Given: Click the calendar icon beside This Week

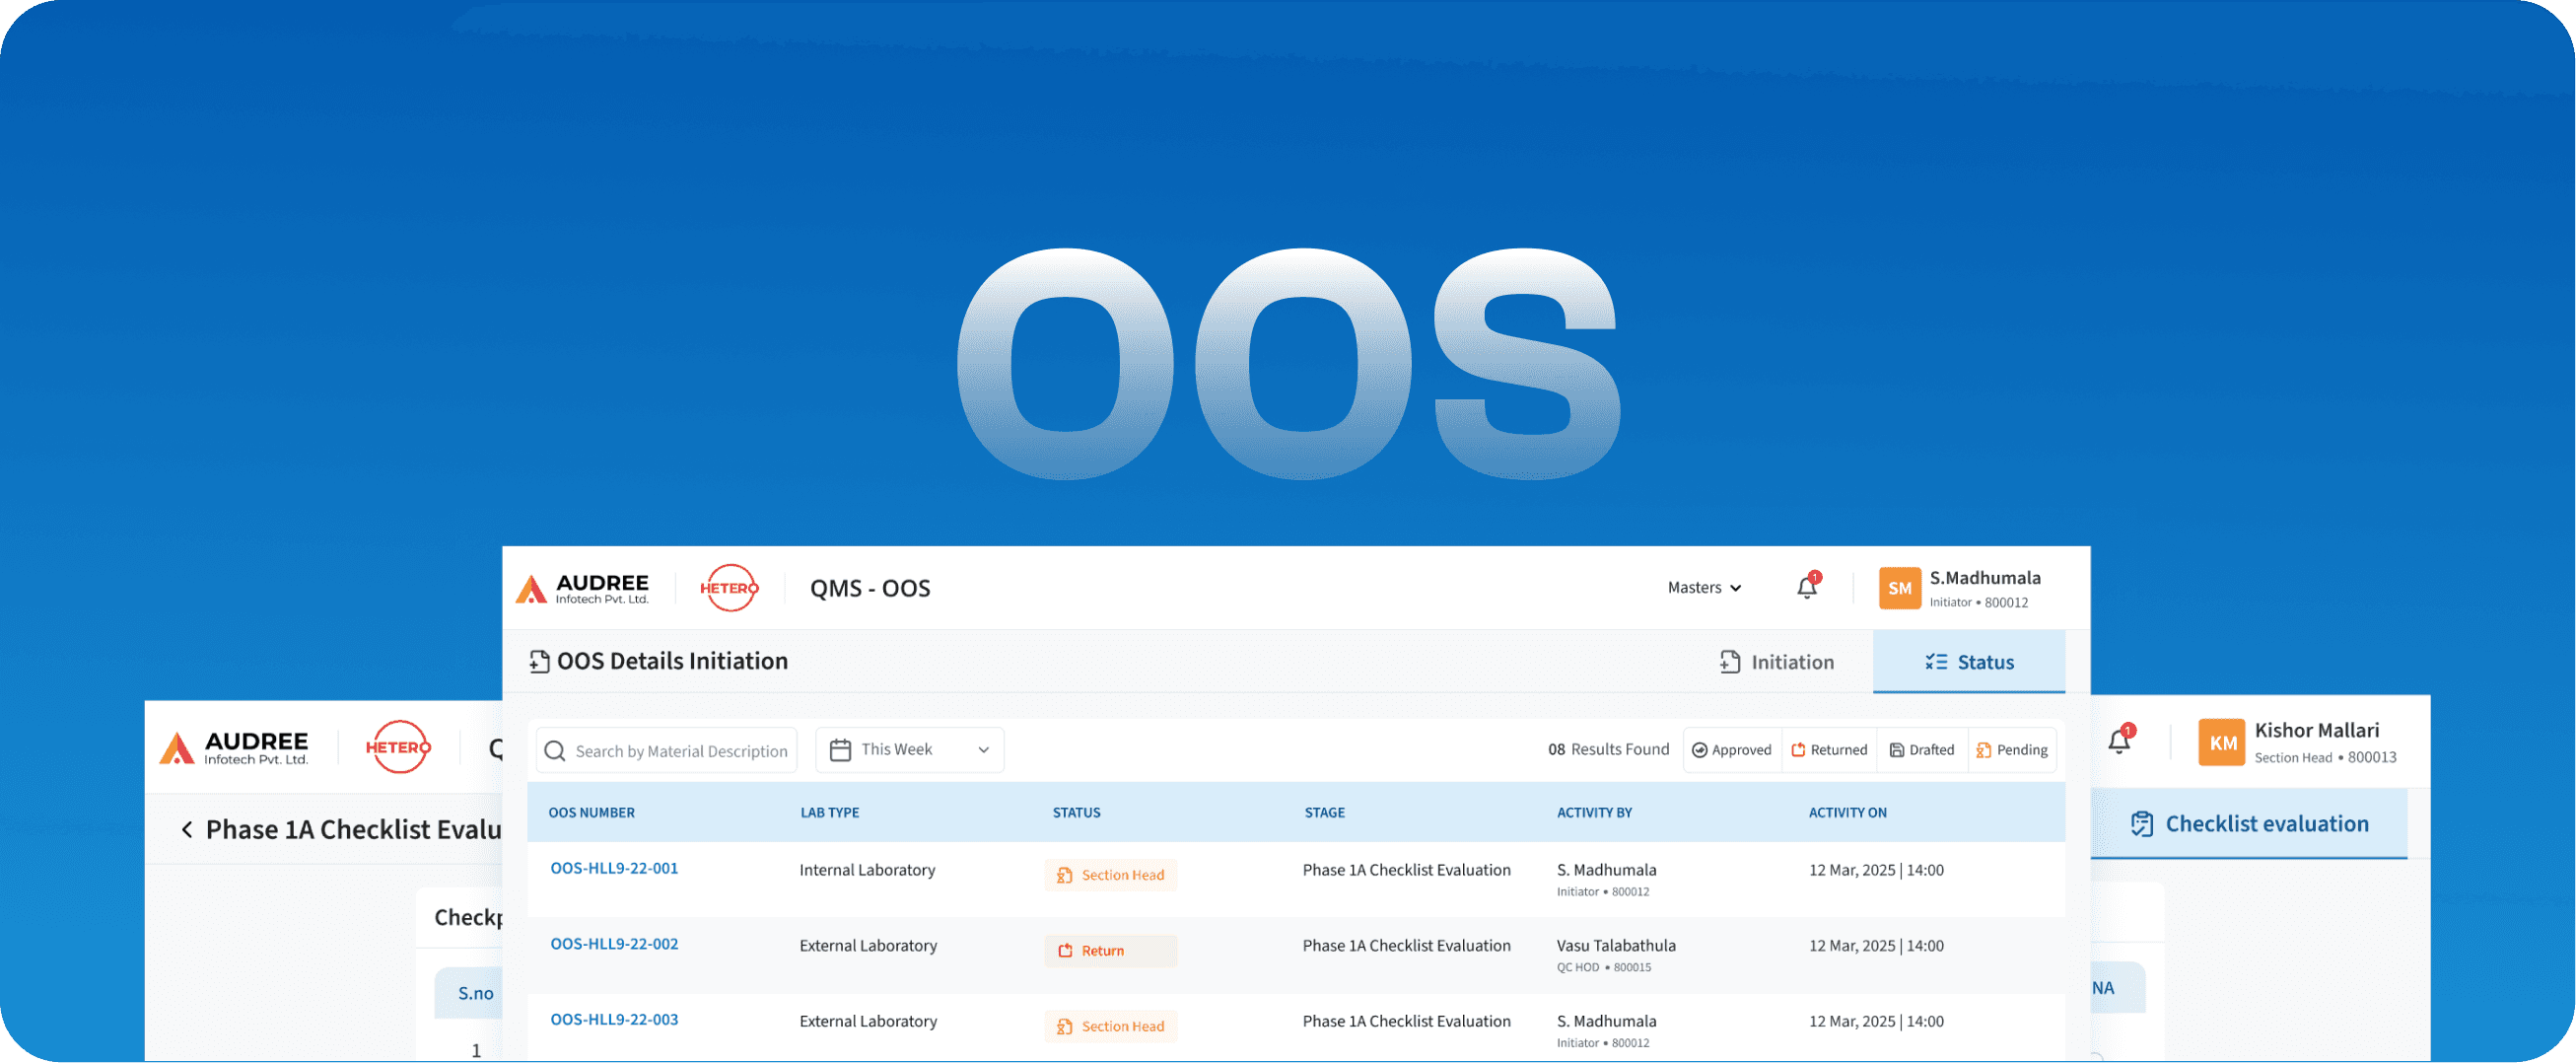Looking at the screenshot, I should pos(840,749).
